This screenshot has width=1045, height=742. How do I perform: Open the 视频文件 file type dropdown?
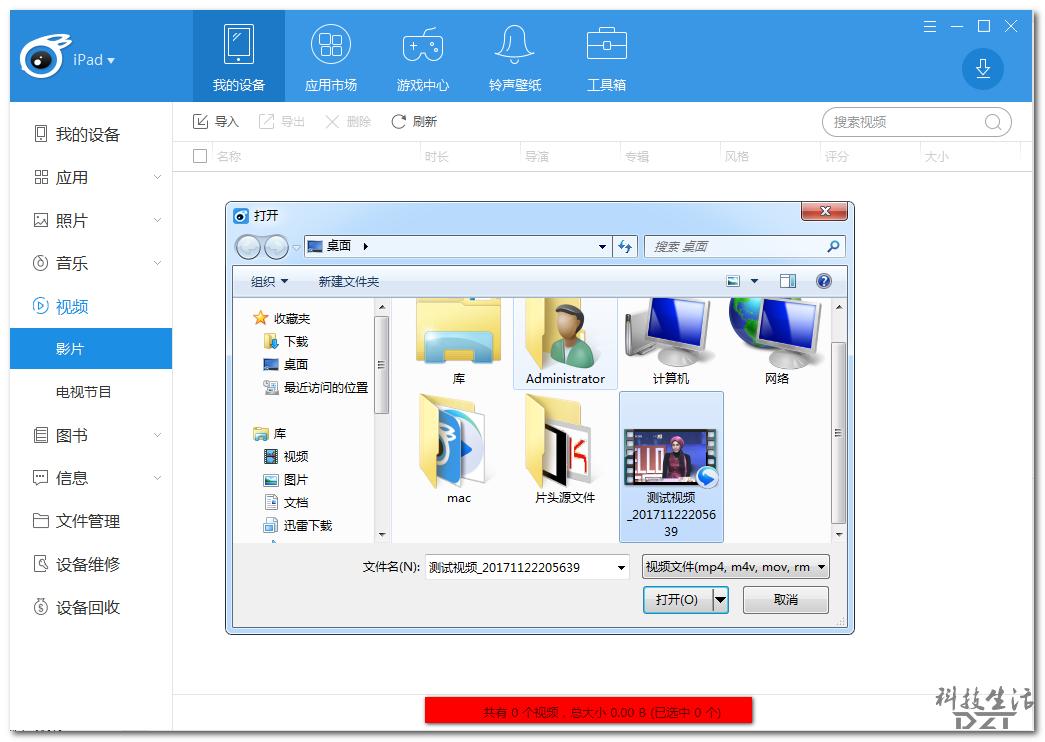pos(735,566)
